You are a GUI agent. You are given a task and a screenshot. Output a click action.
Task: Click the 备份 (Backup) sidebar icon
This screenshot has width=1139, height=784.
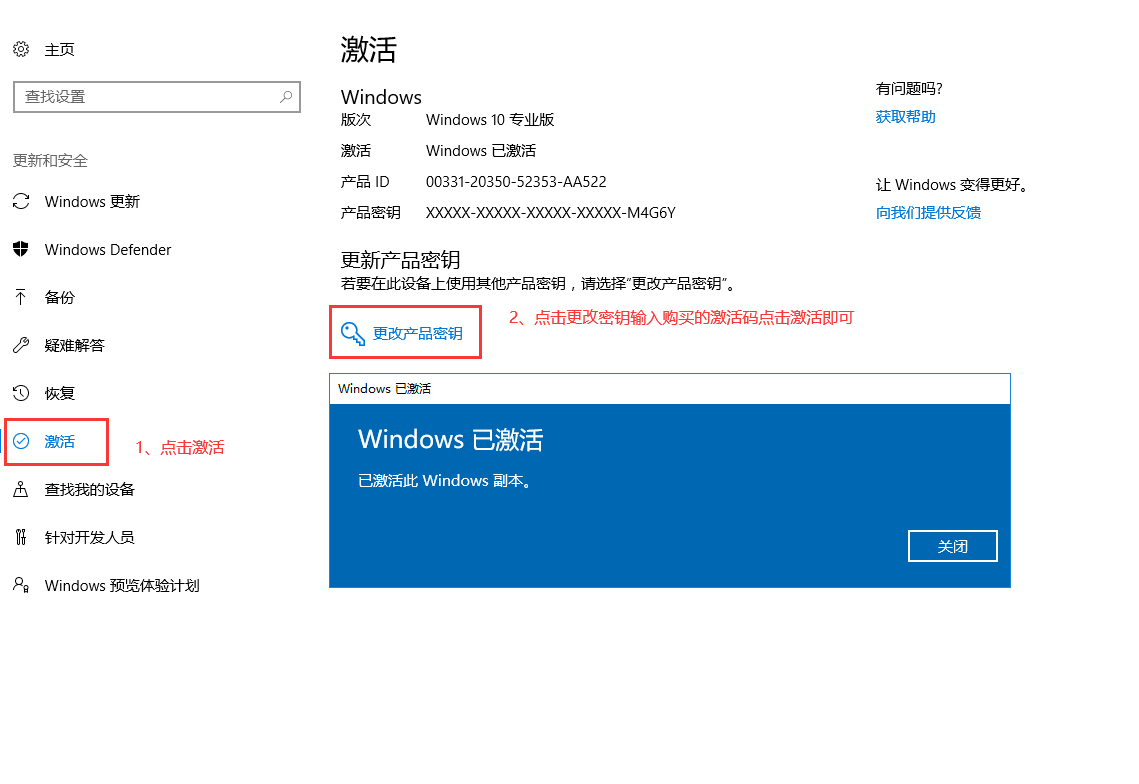pyautogui.click(x=21, y=297)
